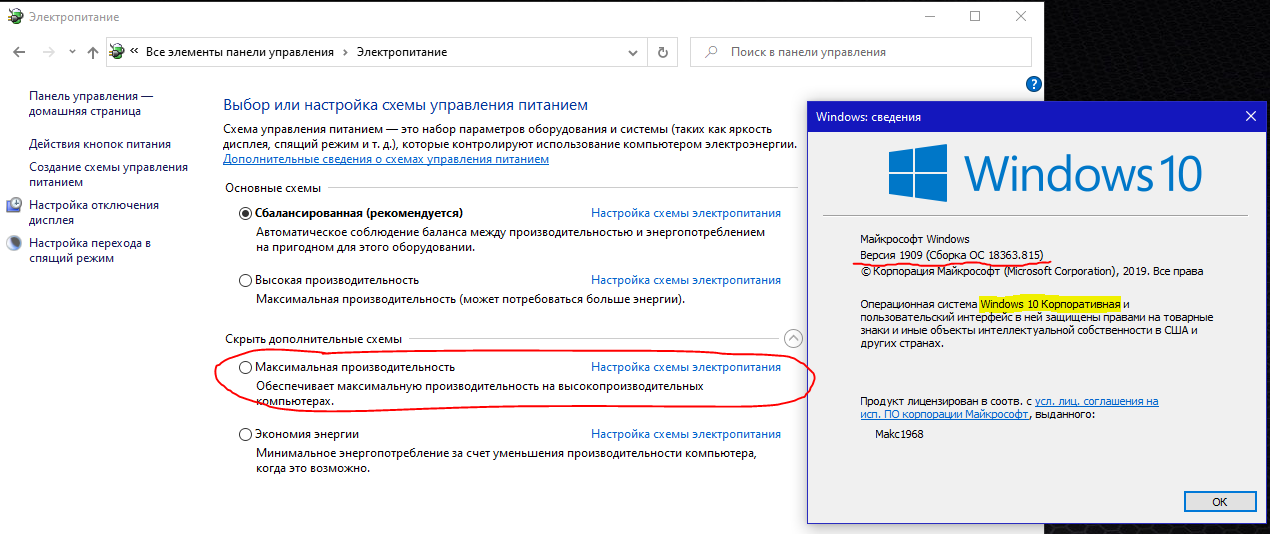Click the magnifier search icon

click(710, 52)
